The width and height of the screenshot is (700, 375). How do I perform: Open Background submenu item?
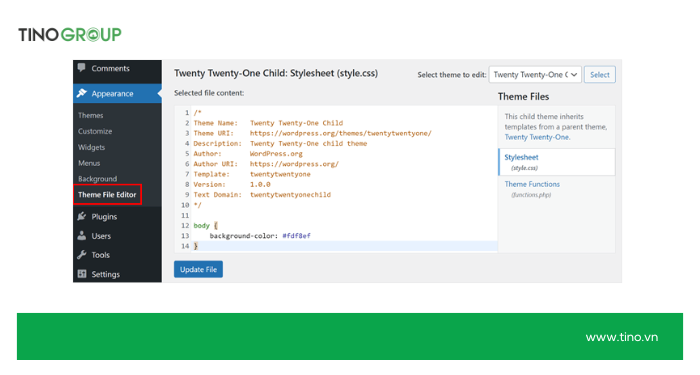click(97, 179)
